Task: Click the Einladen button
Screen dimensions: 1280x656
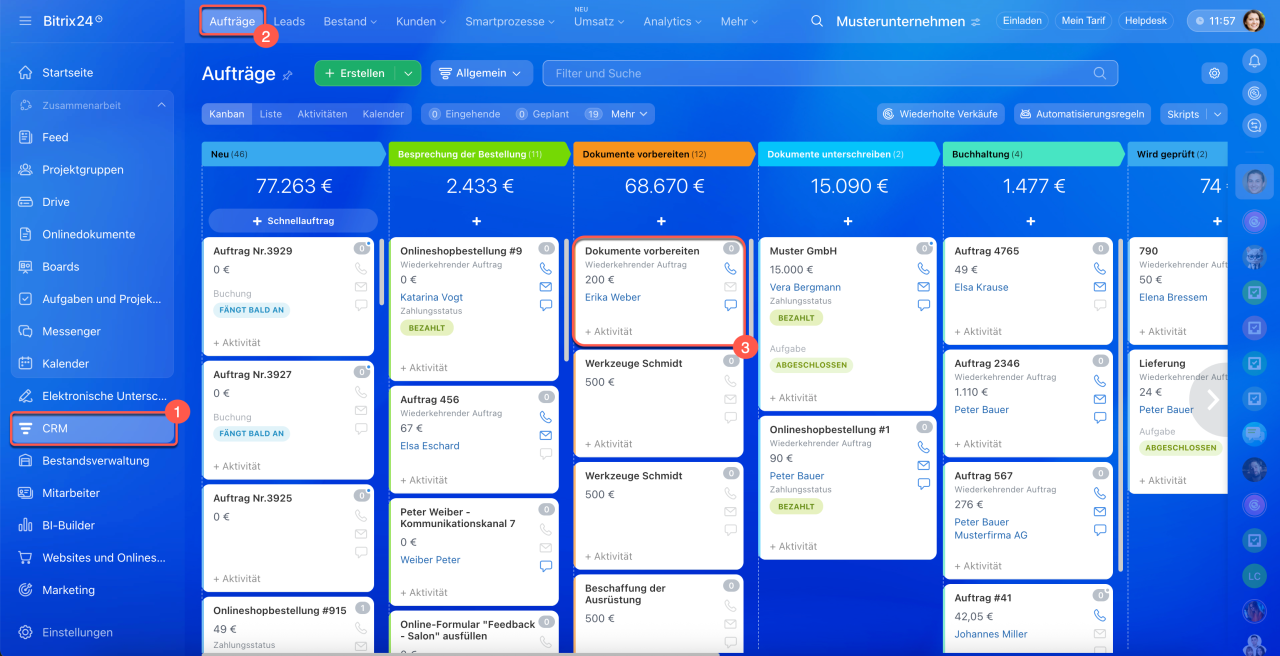Action: (1022, 21)
